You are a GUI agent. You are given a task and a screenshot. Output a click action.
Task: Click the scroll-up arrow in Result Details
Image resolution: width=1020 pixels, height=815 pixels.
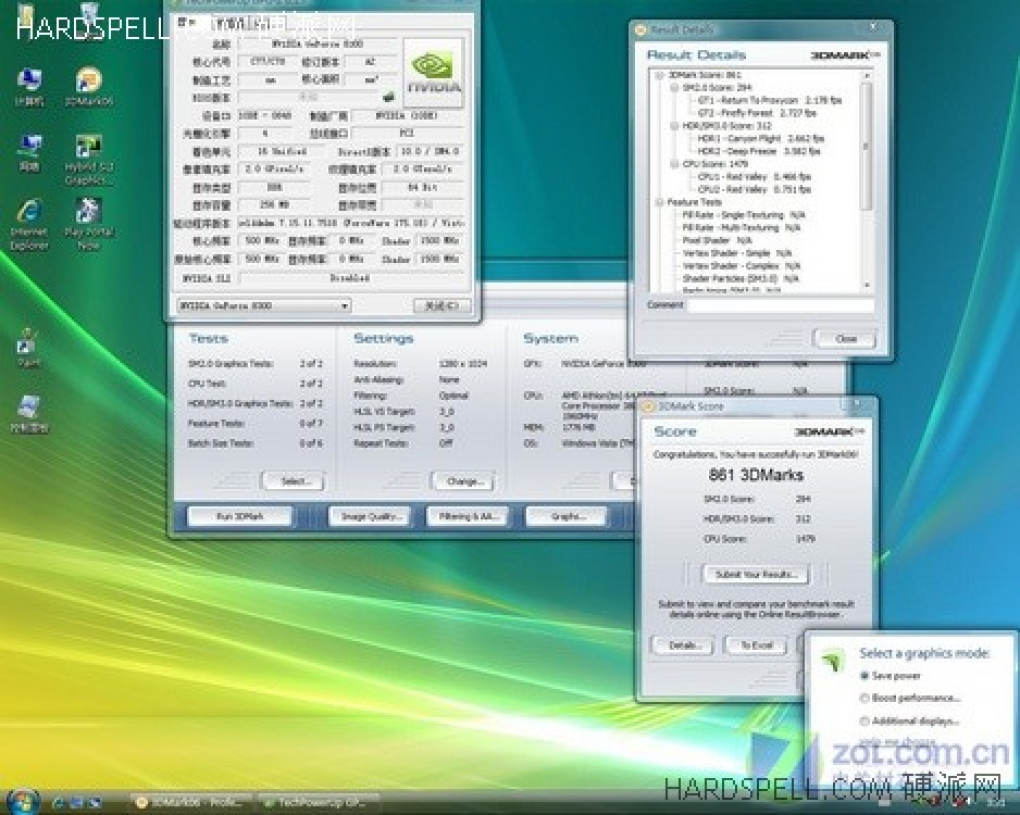(866, 75)
